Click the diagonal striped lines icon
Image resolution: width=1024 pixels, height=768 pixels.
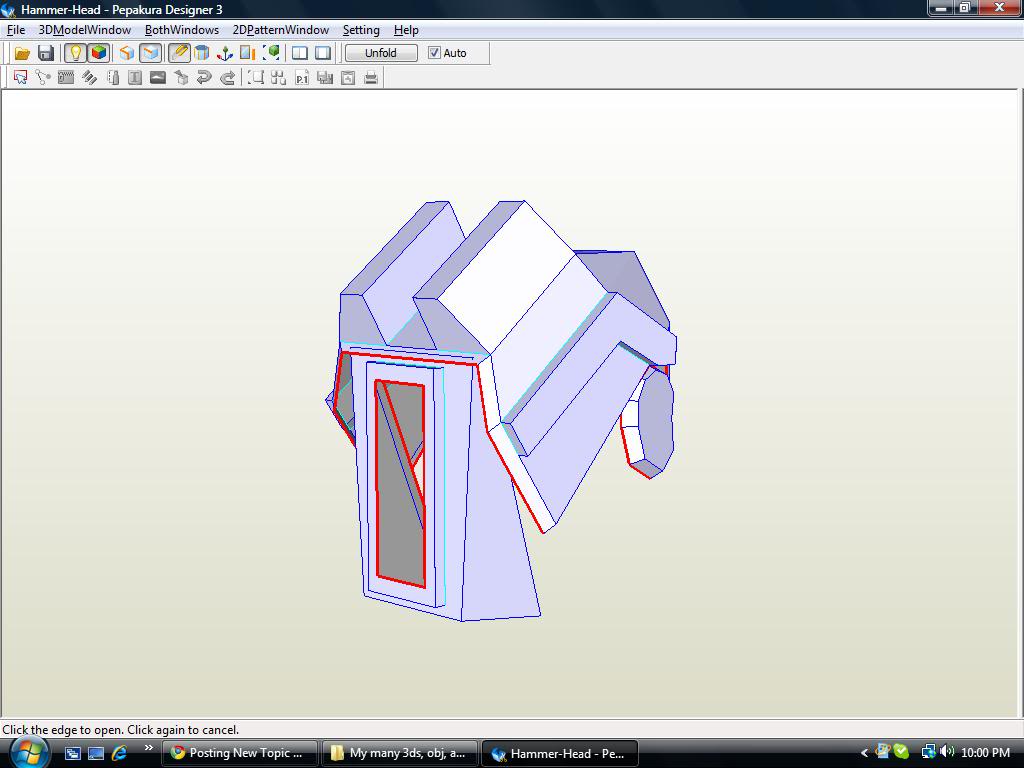point(89,78)
